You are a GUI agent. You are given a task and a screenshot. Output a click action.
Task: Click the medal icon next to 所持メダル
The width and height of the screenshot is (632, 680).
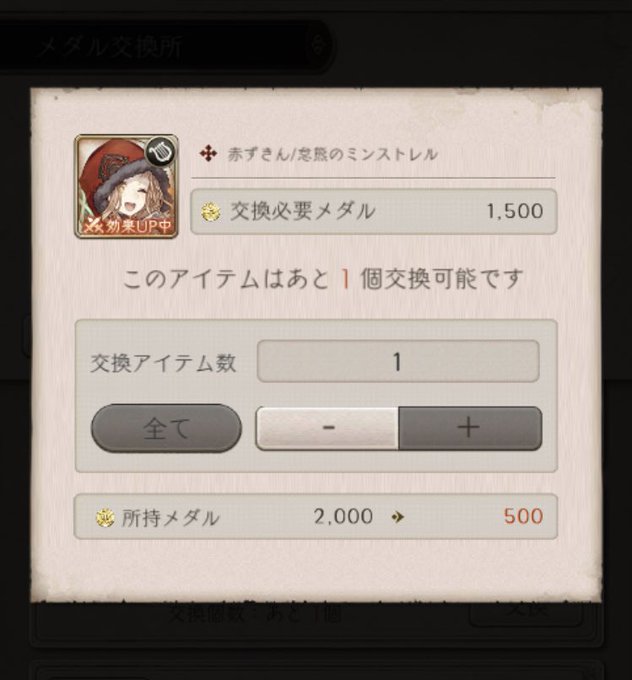[x=105, y=517]
